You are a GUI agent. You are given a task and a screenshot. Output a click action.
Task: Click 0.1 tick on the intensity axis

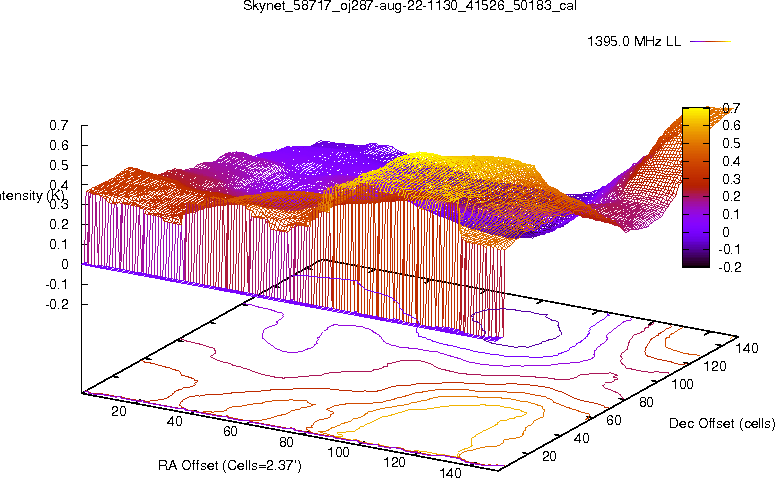tap(58, 244)
